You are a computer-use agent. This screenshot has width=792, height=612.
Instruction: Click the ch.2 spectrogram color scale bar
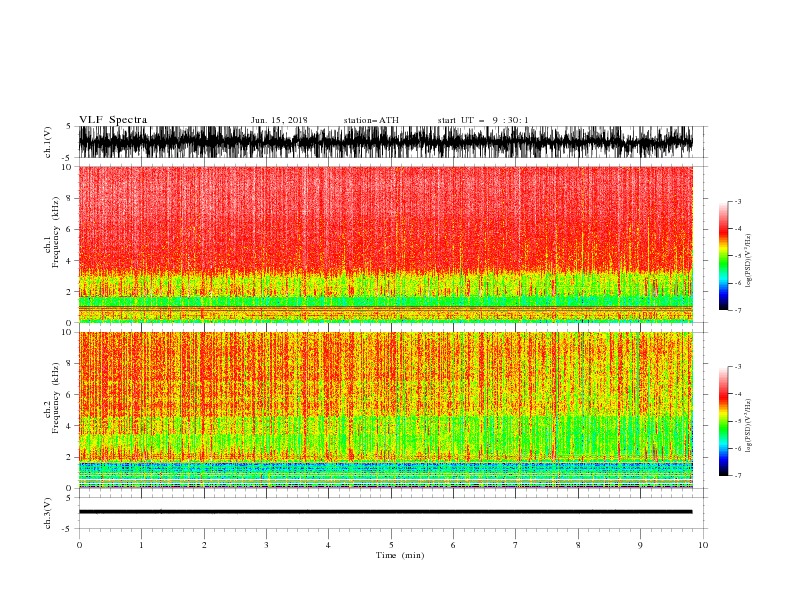pos(723,421)
